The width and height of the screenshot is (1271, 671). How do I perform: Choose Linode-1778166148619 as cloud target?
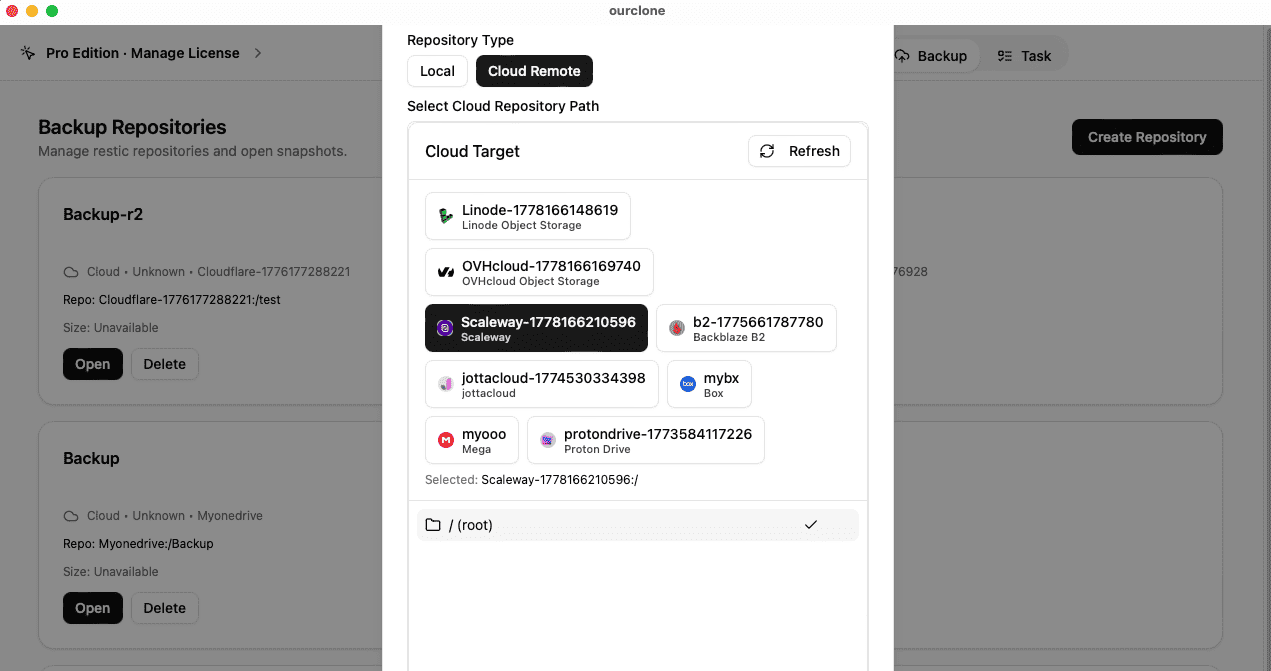tap(528, 216)
